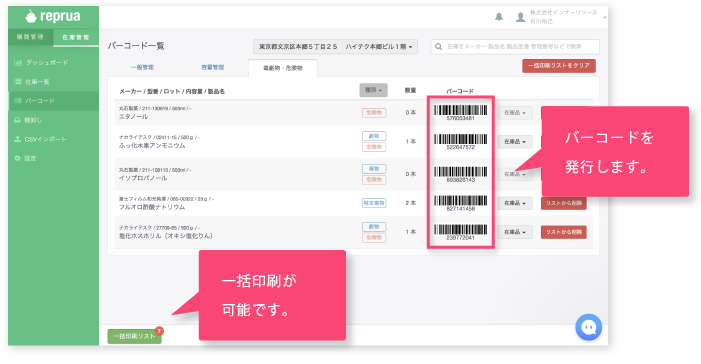Switch to the 購買管理 tab
Image resolution: width=701 pixels, height=364 pixels.
tap(30, 37)
